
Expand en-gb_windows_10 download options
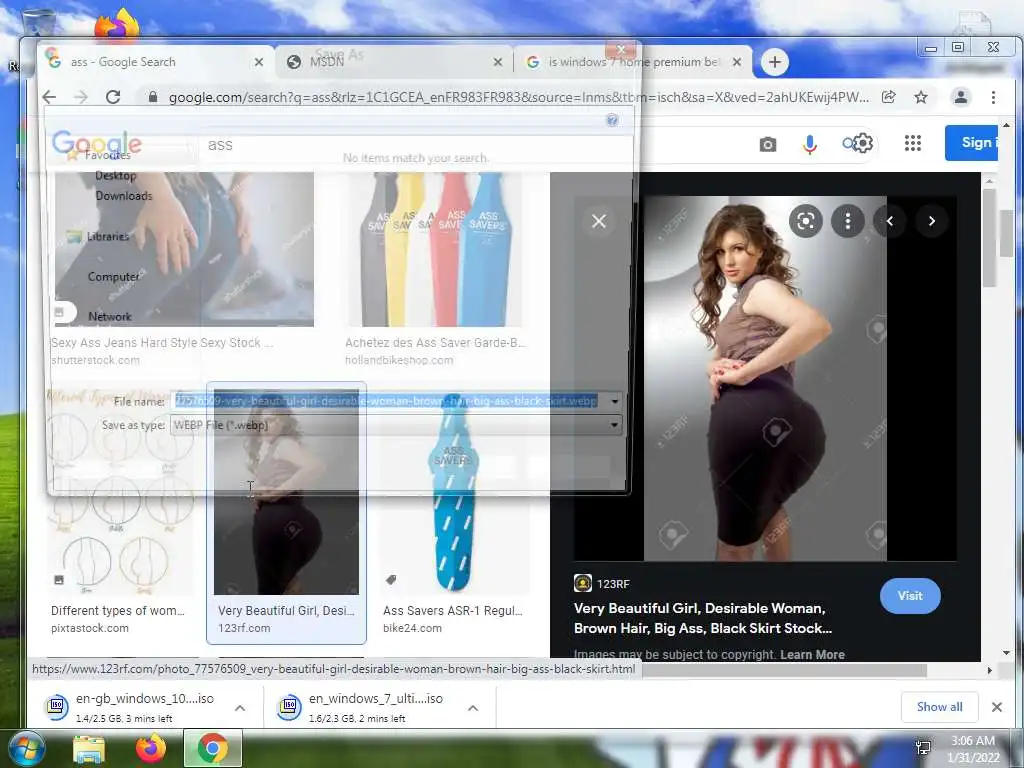pyautogui.click(x=240, y=708)
